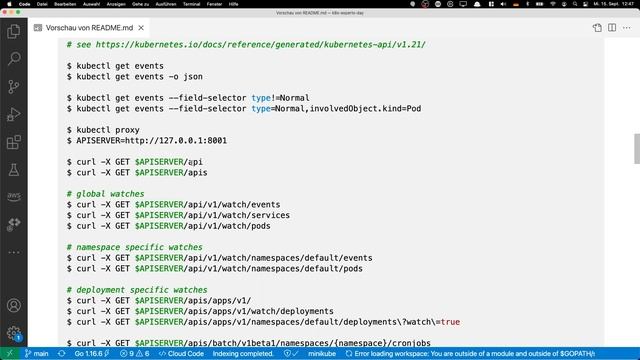Viewport: 640px width, 360px height.
Task: Open the Gehe zu menu
Action: 140,4
